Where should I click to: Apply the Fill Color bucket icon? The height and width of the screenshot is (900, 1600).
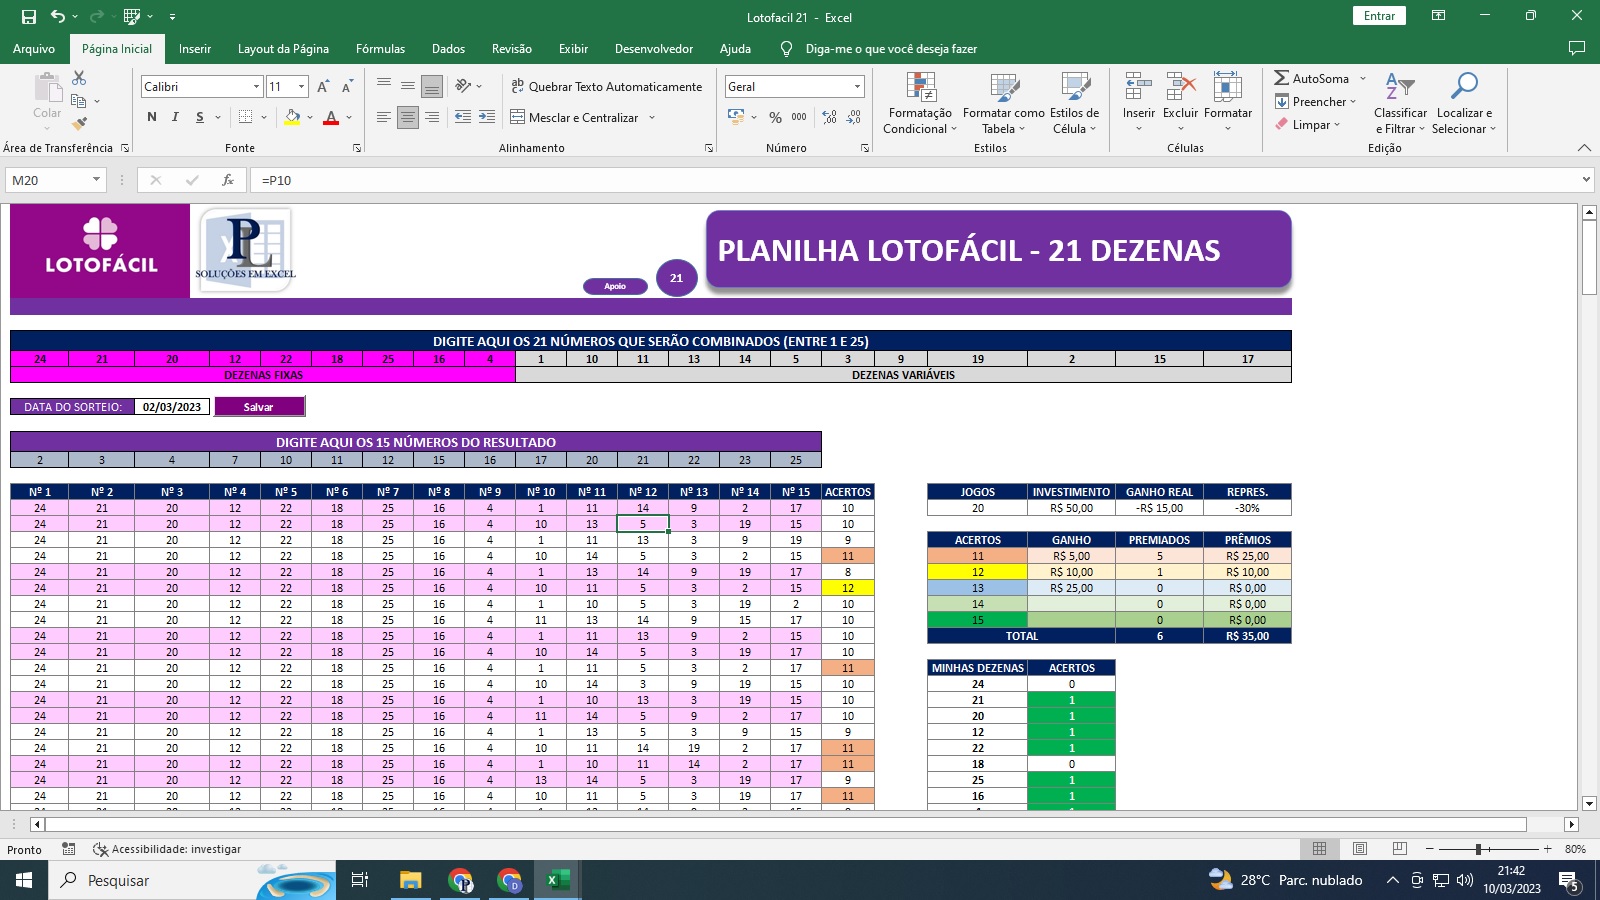[x=292, y=117]
